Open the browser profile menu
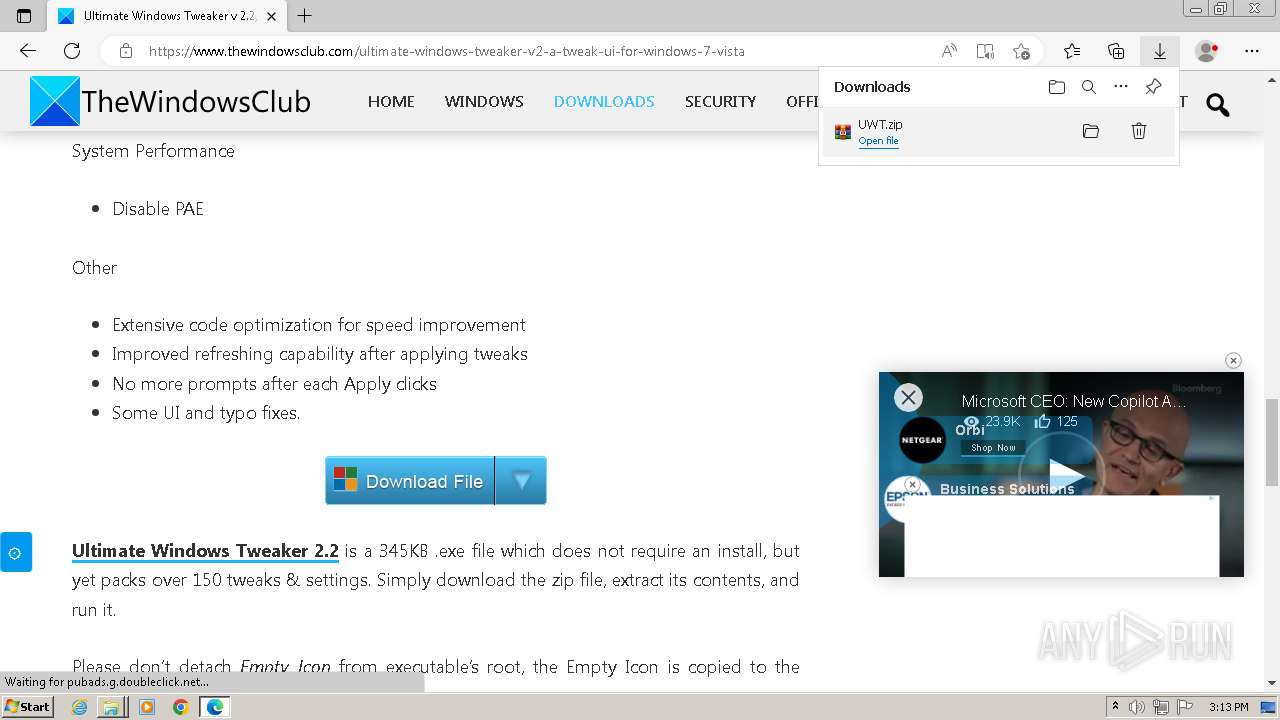Image resolution: width=1280 pixels, height=720 pixels. [1207, 51]
